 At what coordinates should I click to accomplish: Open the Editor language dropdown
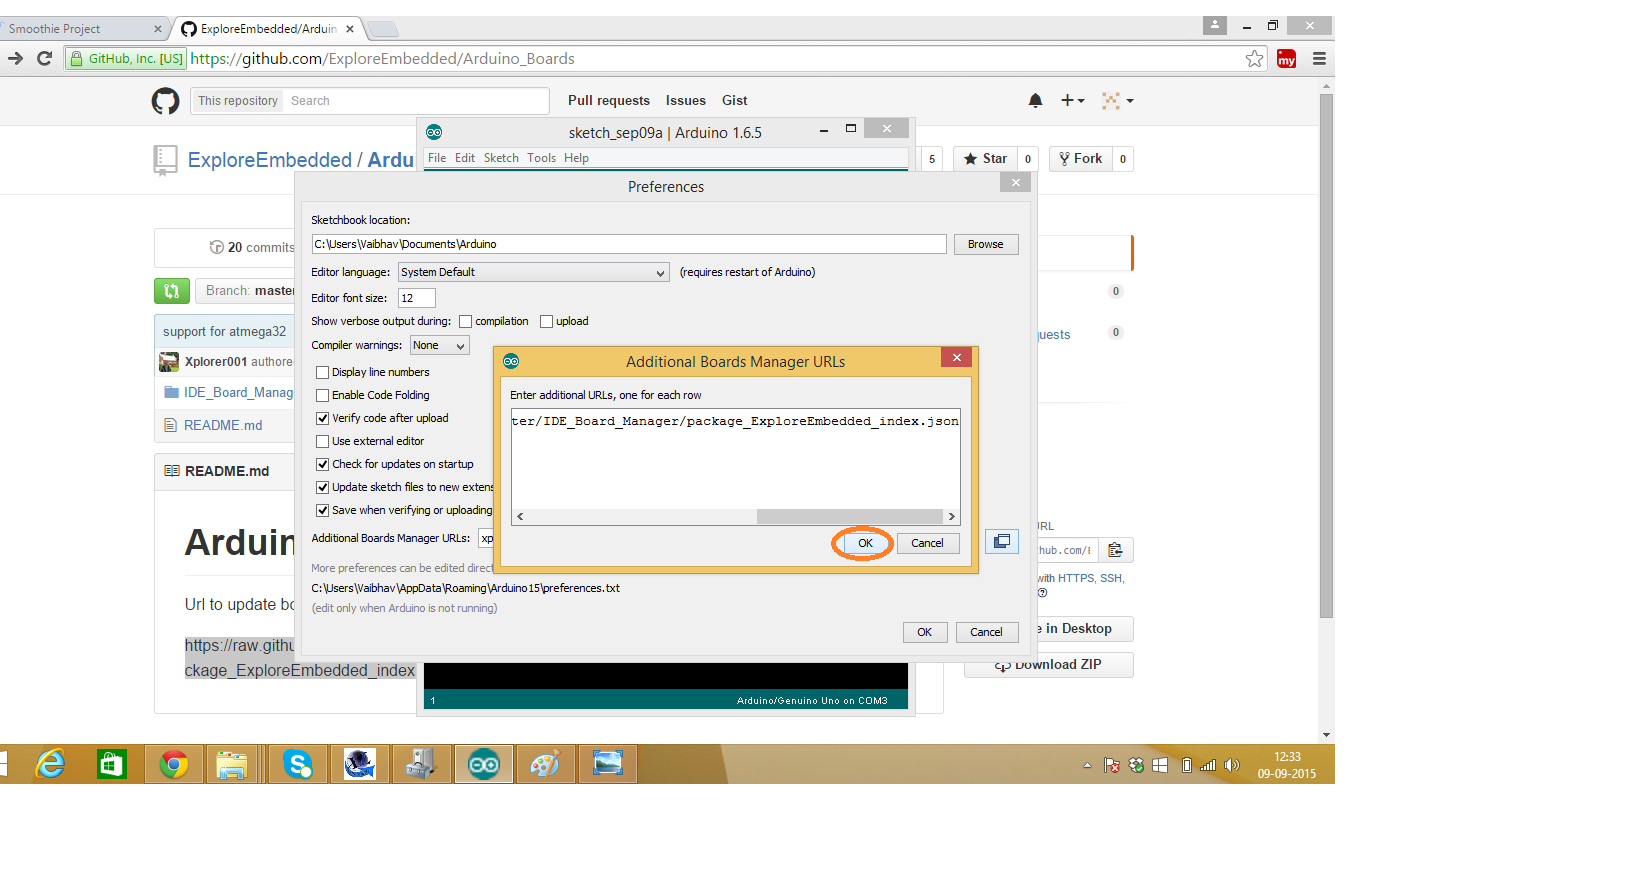[x=533, y=272]
